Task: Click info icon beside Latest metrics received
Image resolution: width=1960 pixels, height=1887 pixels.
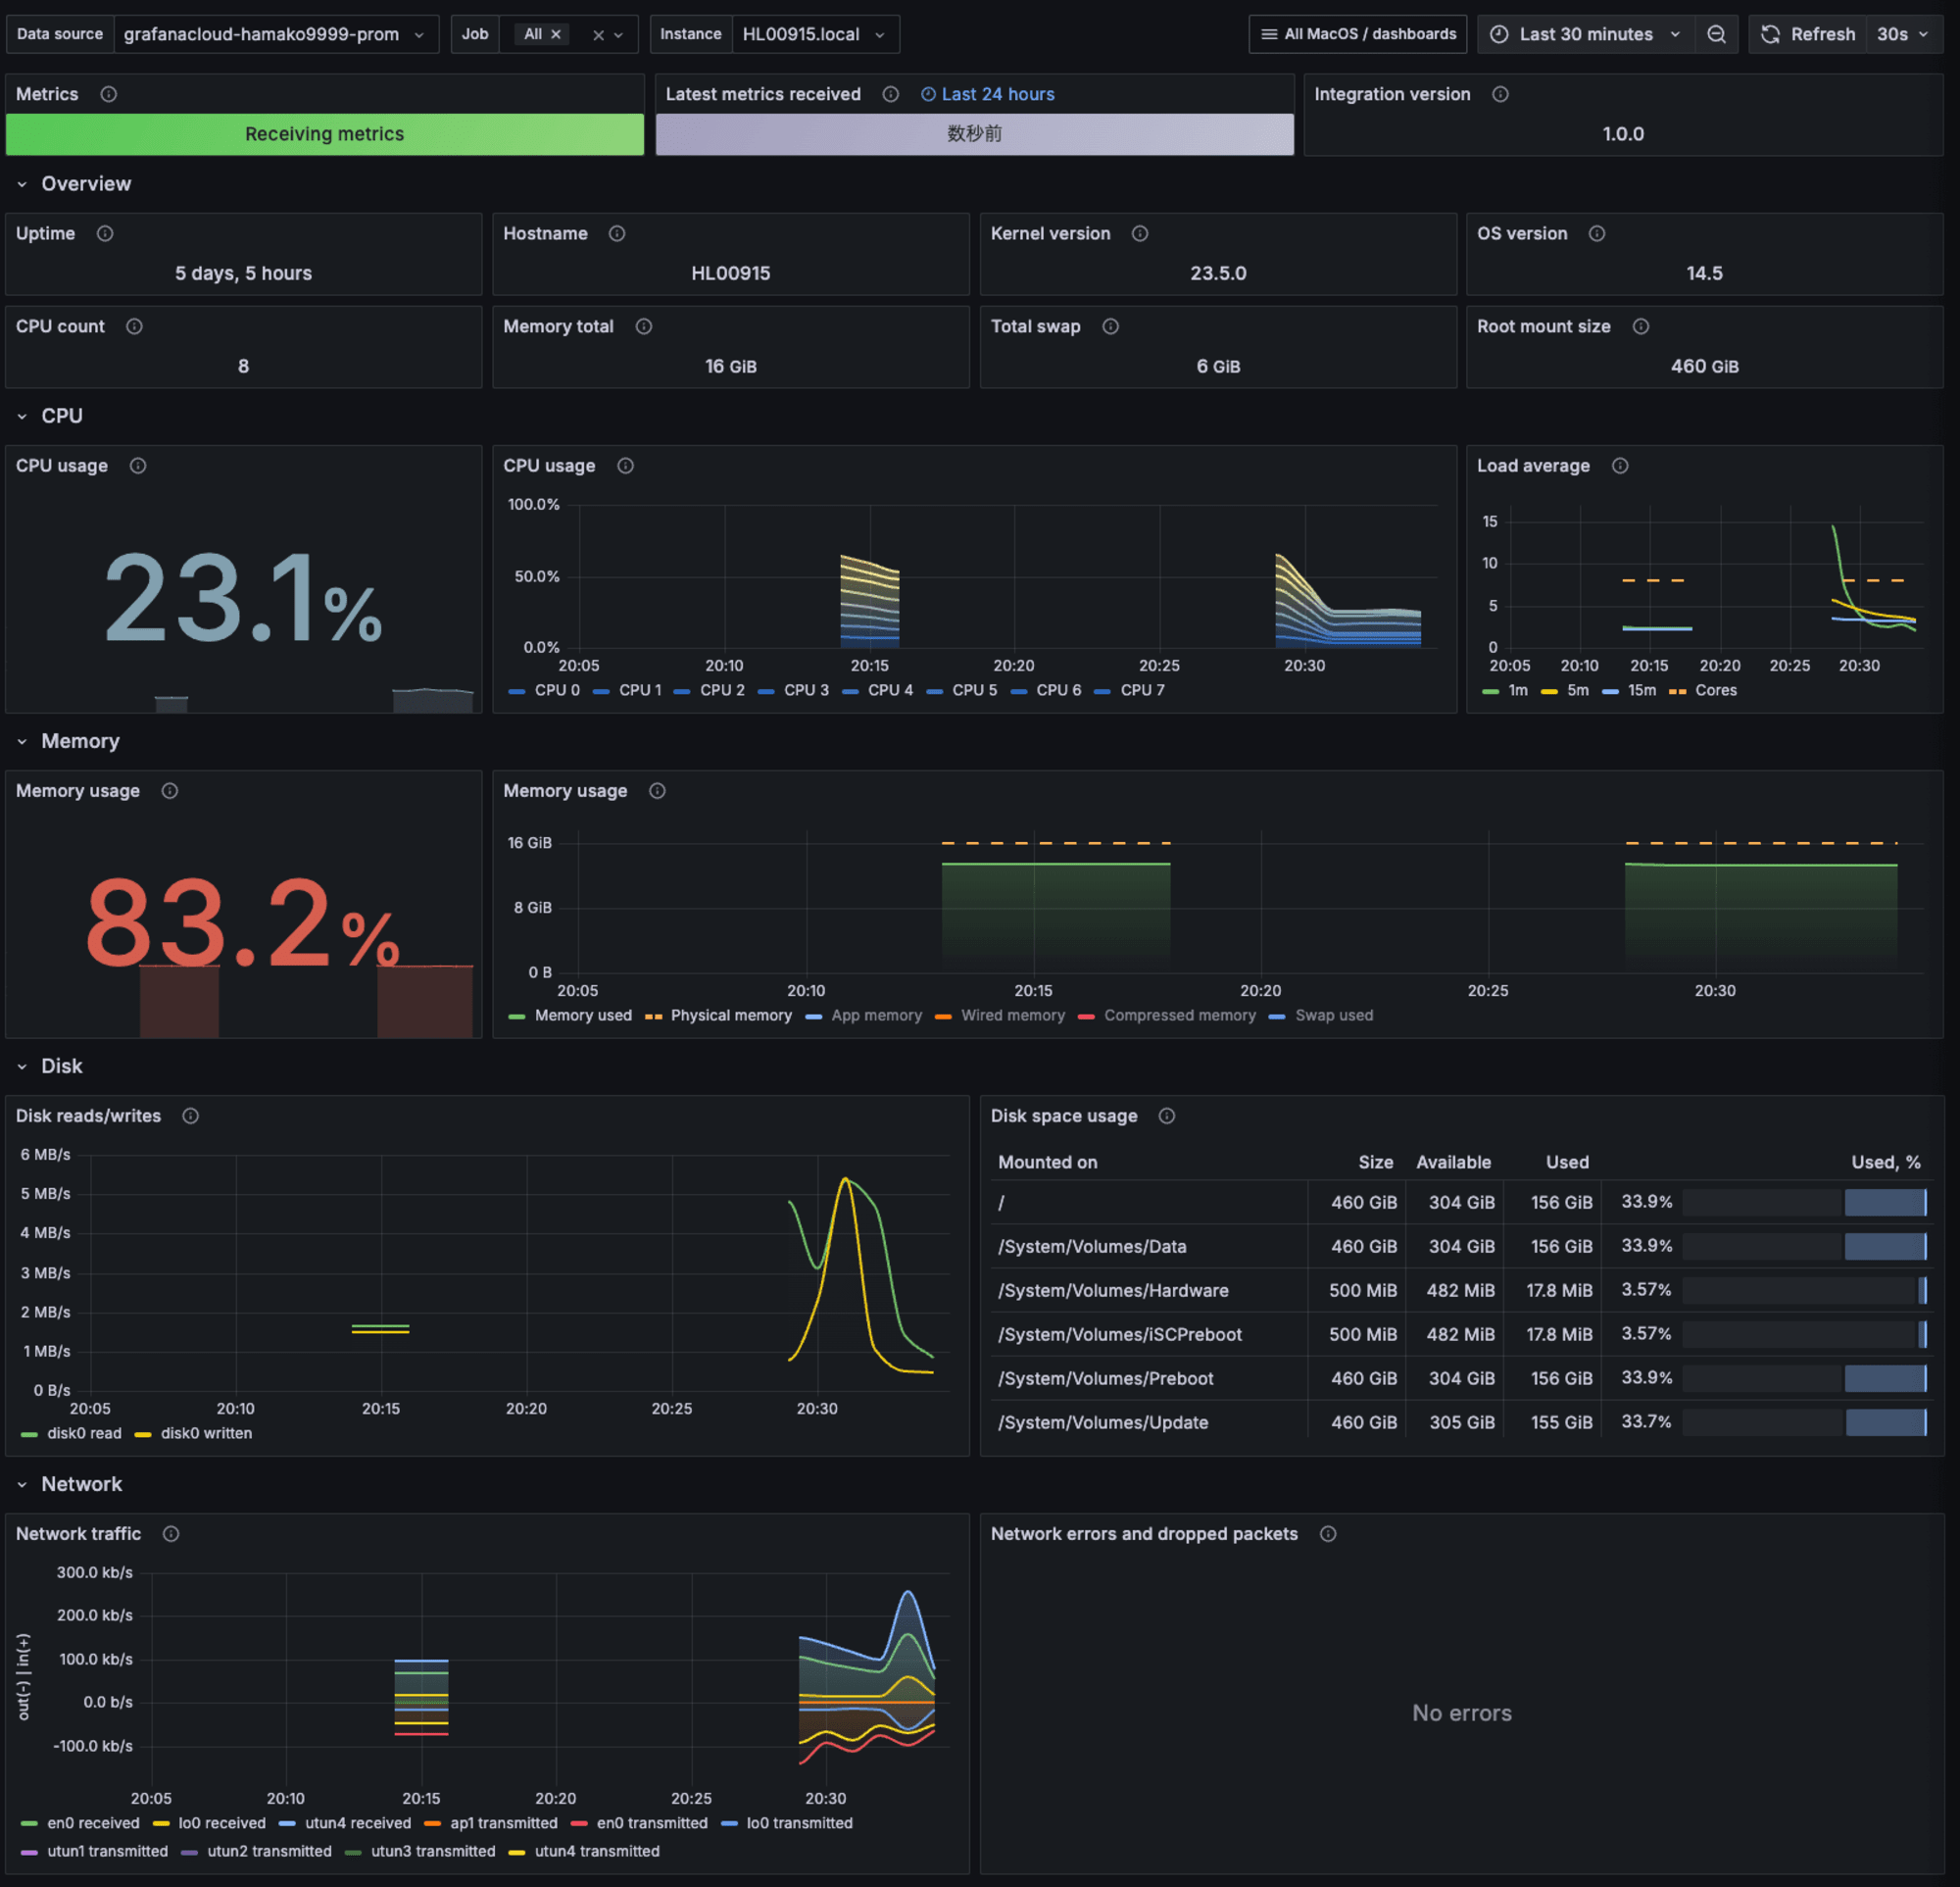Action: point(890,94)
